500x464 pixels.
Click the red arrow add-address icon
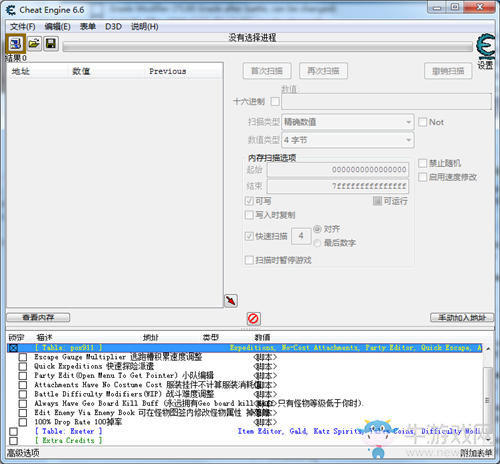click(231, 301)
